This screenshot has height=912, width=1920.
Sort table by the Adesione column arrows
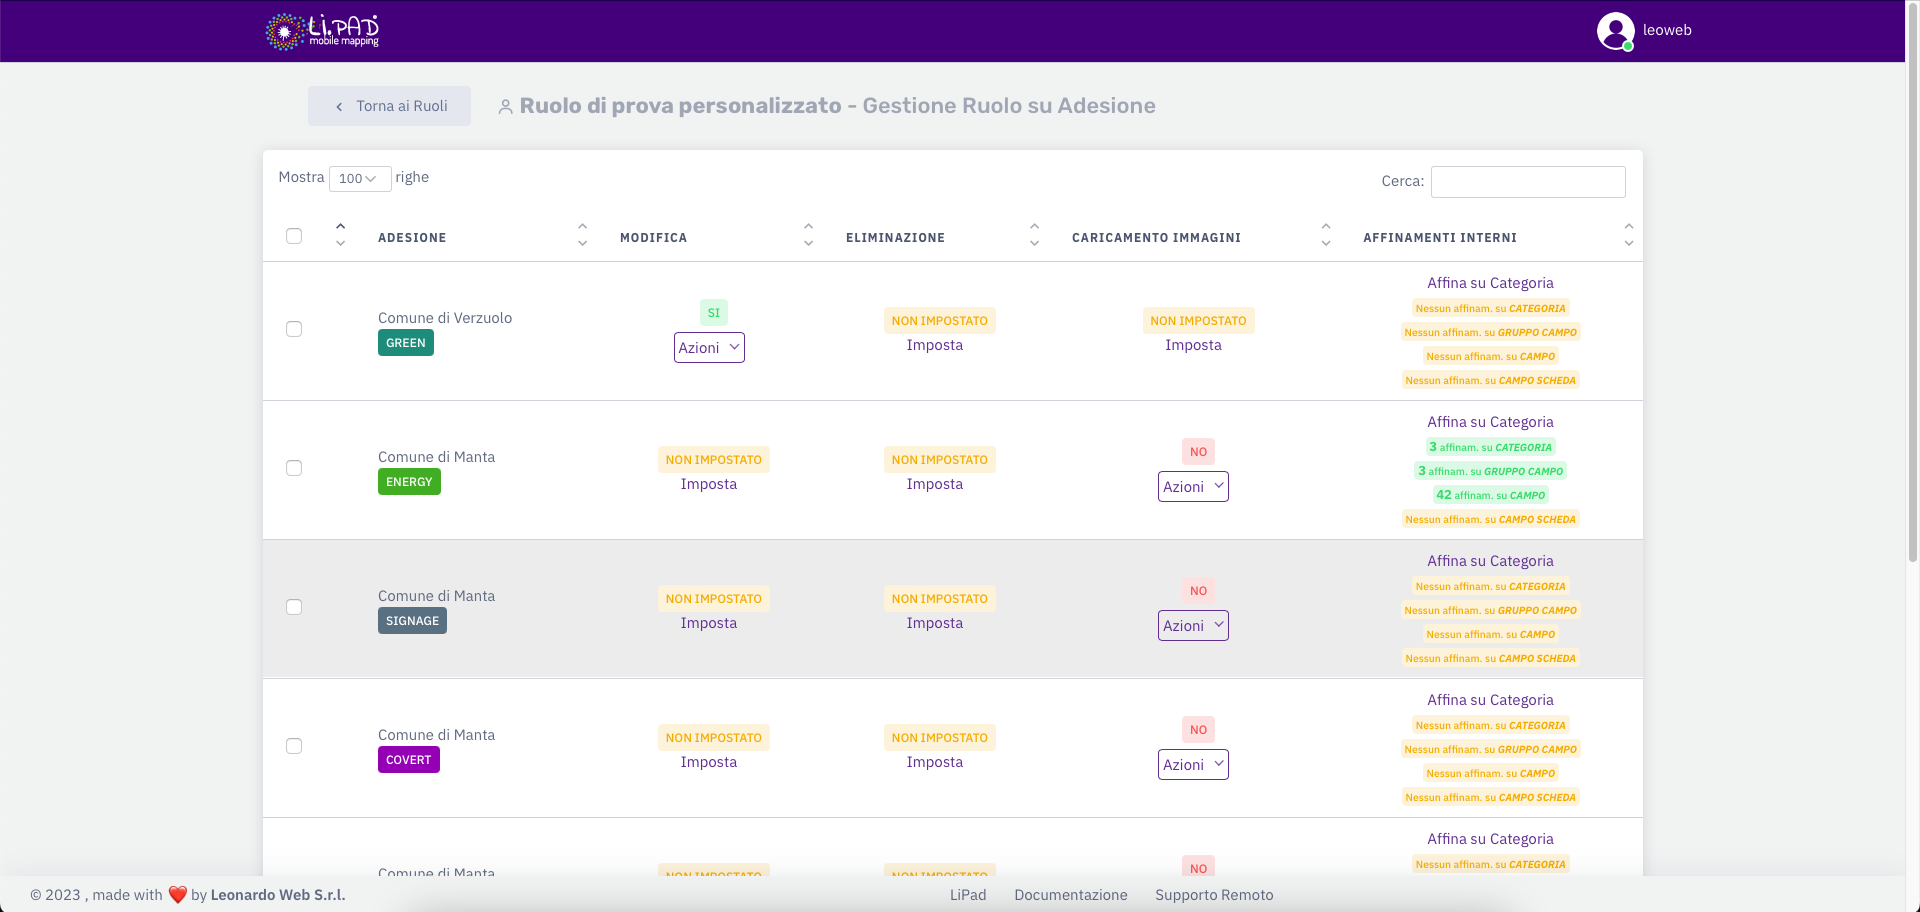click(582, 236)
